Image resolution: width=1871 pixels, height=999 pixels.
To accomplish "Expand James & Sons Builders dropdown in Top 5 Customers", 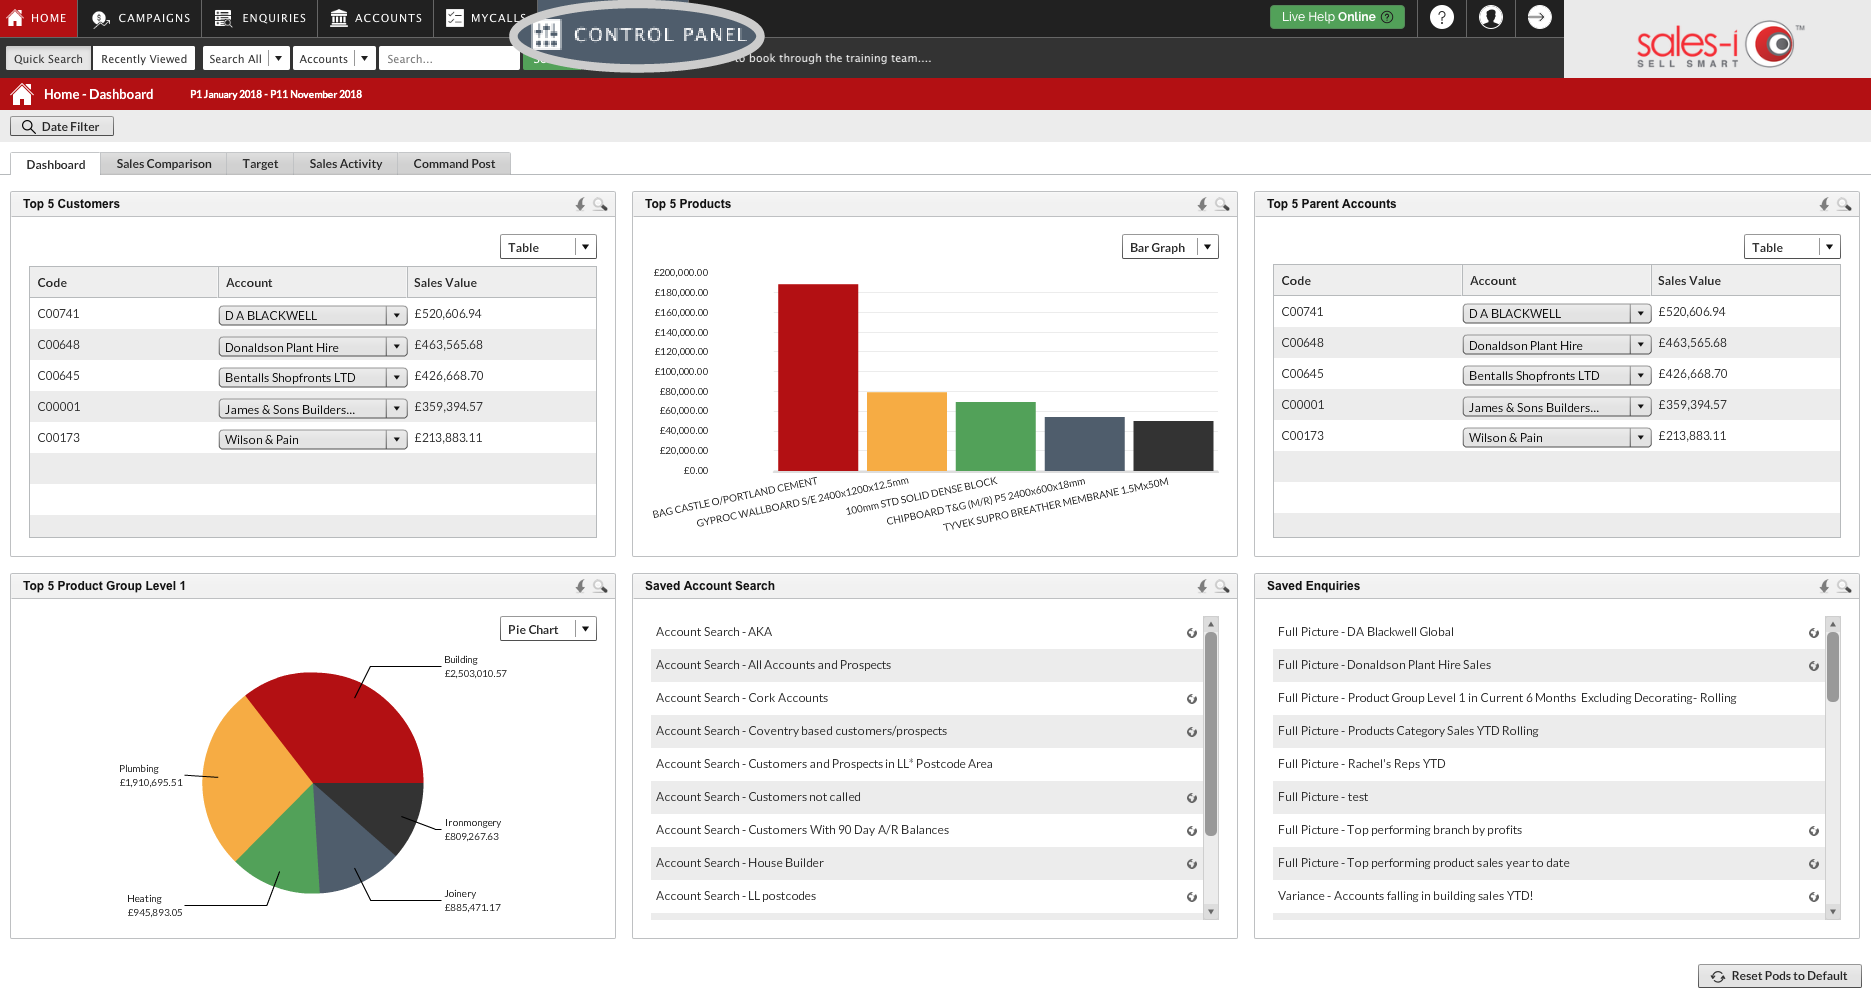I will pos(397,409).
